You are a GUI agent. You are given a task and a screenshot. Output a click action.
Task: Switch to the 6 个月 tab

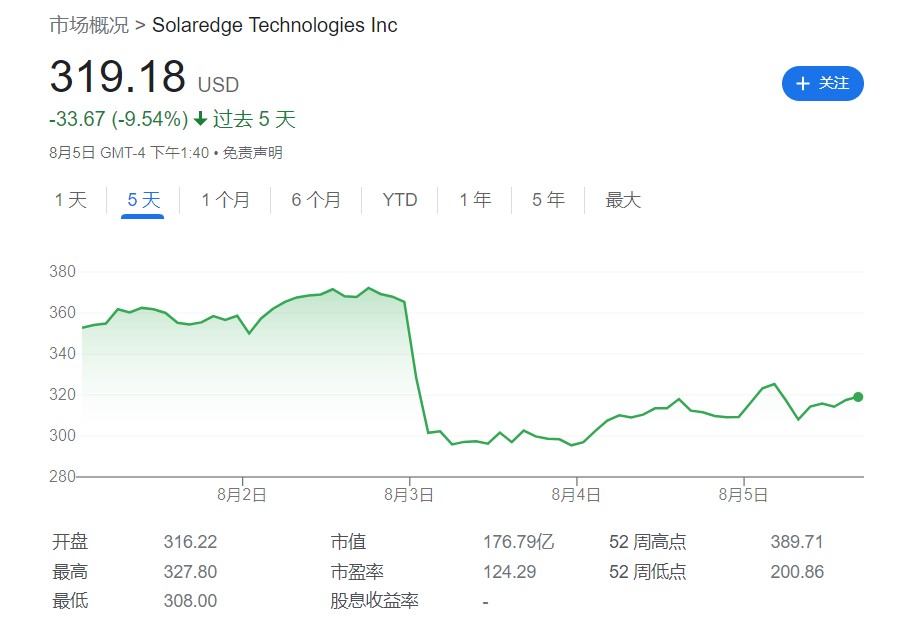[x=316, y=200]
